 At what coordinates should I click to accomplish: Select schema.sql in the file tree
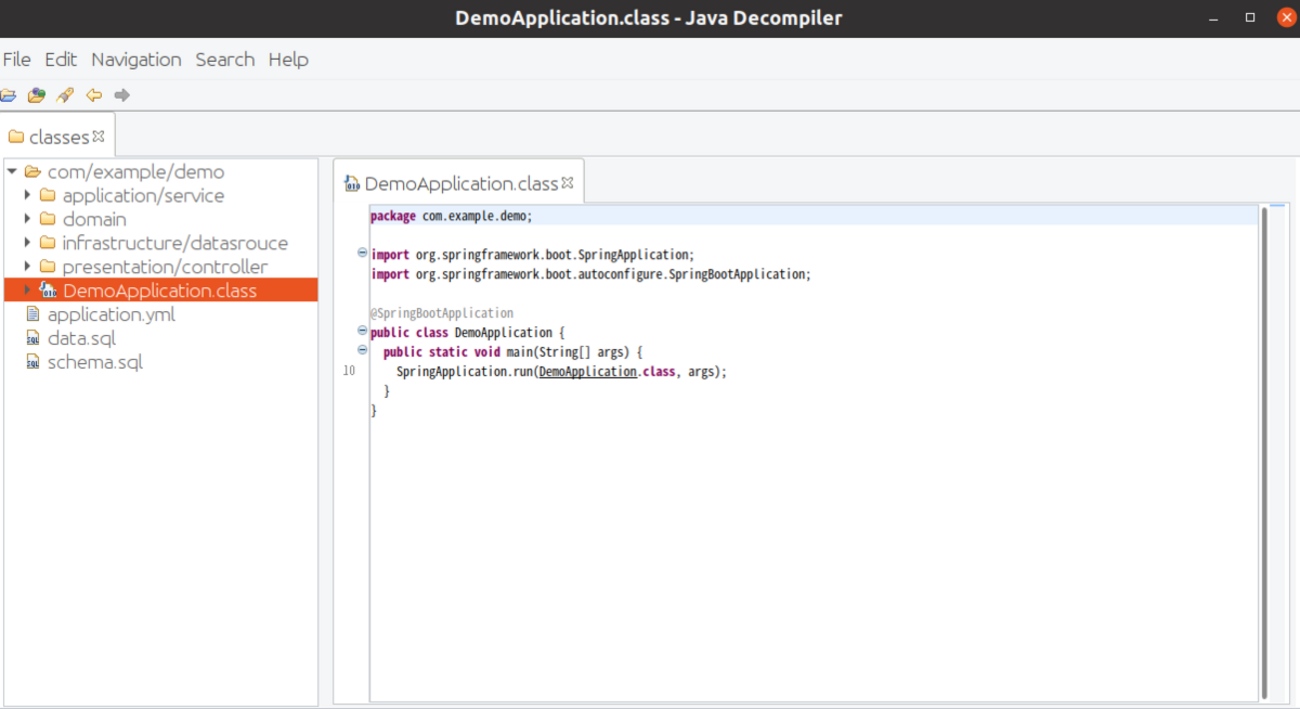point(95,362)
